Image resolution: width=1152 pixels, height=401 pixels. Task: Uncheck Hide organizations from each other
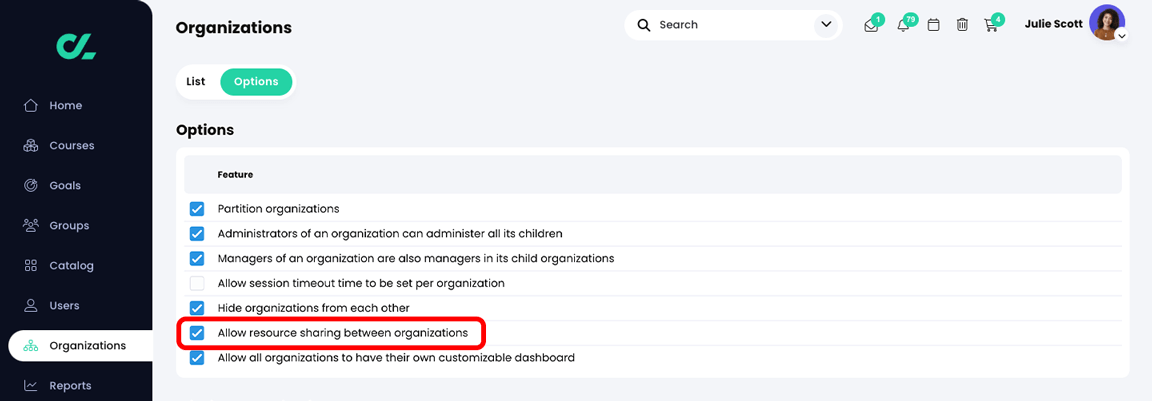(197, 308)
